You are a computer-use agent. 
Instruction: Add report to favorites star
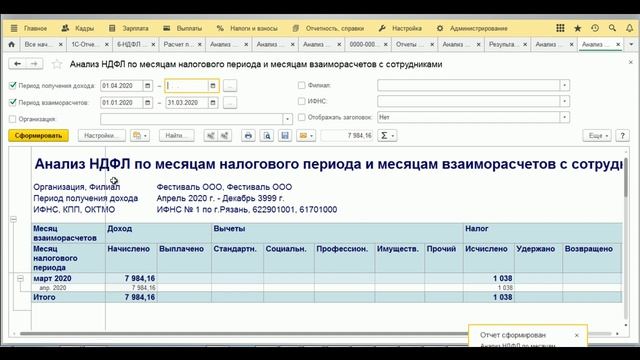tap(57, 64)
